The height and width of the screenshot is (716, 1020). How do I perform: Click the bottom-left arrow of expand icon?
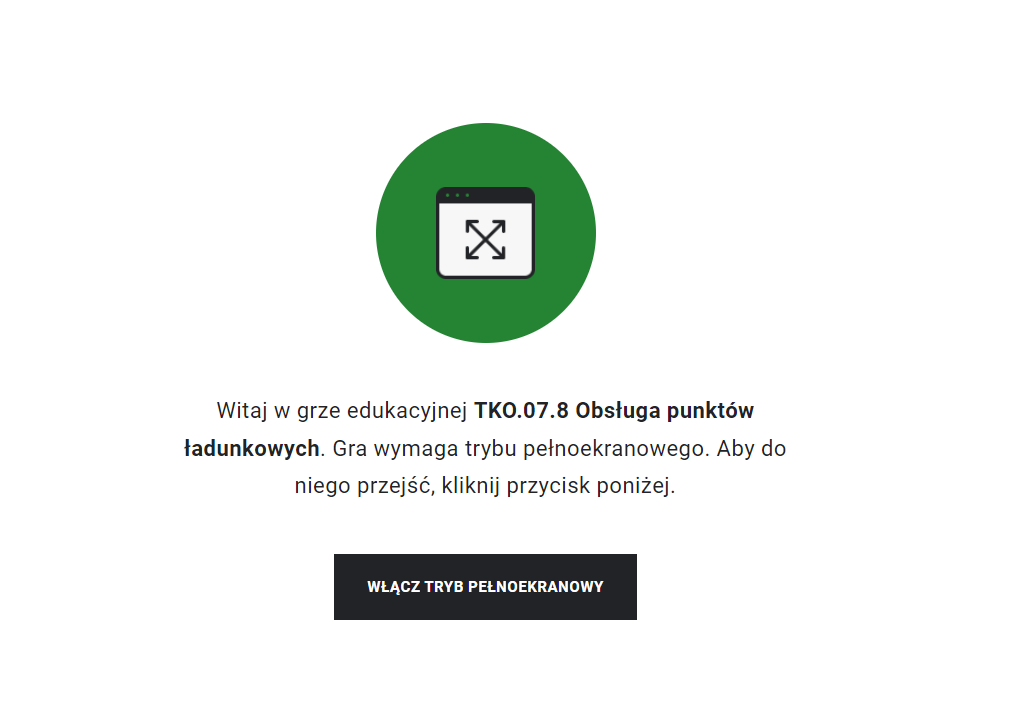[x=473, y=252]
